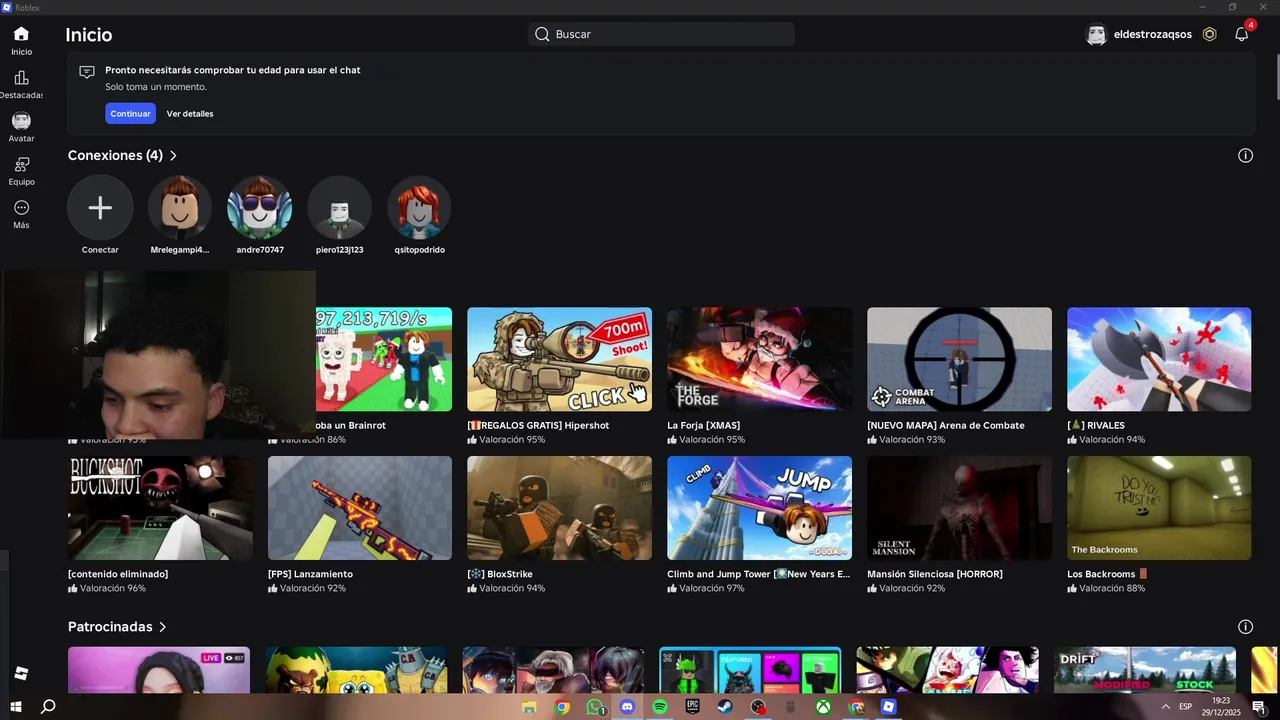The height and width of the screenshot is (720, 1280).
Task: Expand Conexiones (4) with its chevron
Action: point(173,156)
